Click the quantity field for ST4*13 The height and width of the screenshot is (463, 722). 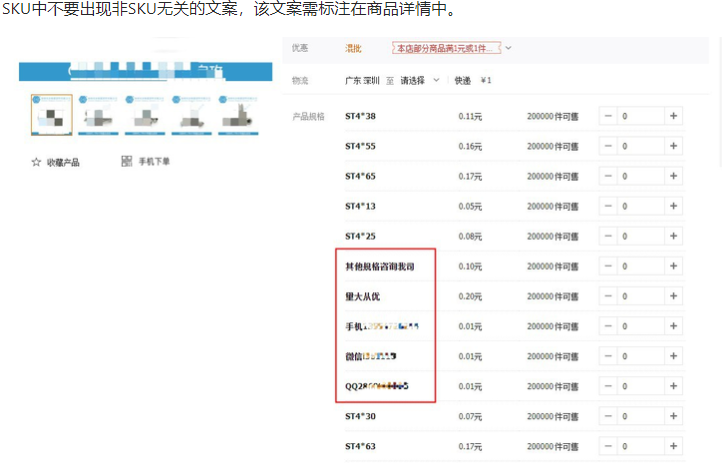pyautogui.click(x=640, y=206)
